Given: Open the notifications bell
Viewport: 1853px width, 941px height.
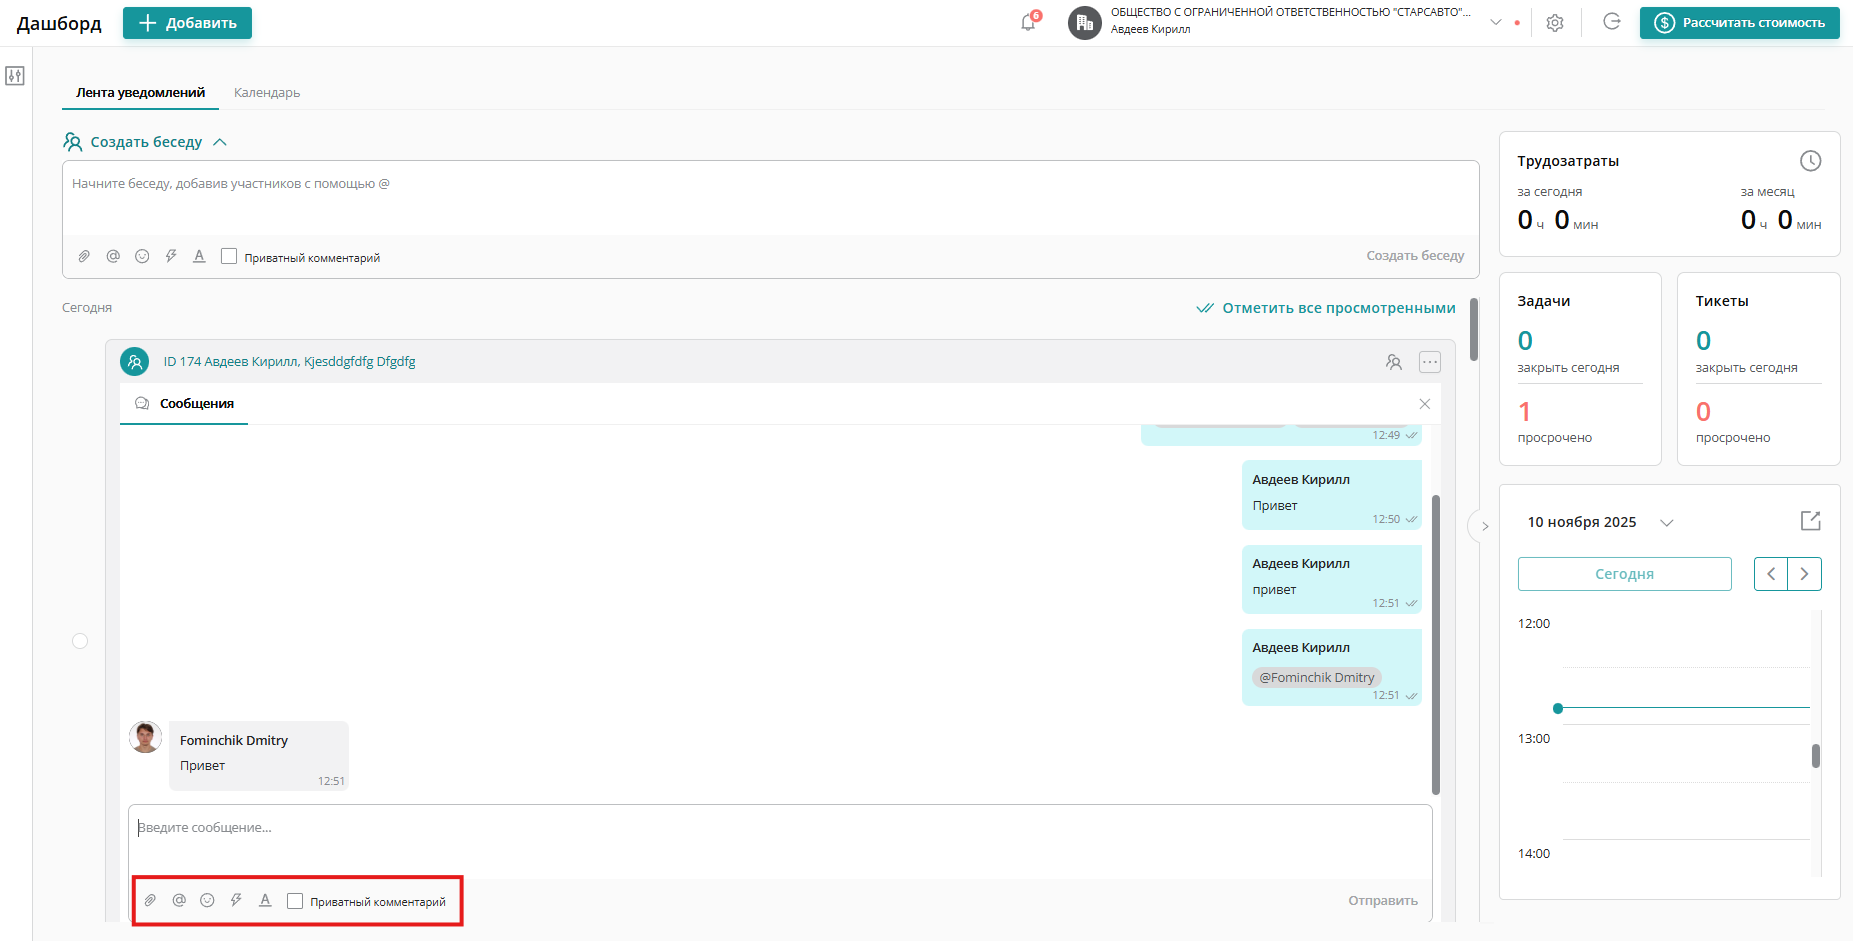Looking at the screenshot, I should [x=1029, y=22].
